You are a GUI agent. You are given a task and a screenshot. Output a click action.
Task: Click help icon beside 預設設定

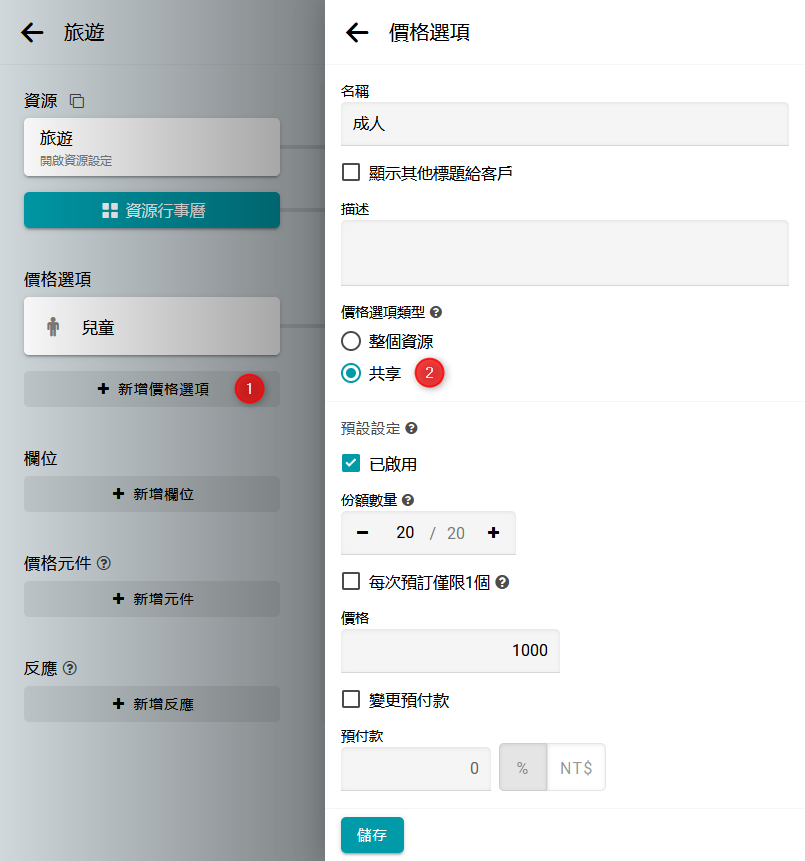pyautogui.click(x=411, y=428)
